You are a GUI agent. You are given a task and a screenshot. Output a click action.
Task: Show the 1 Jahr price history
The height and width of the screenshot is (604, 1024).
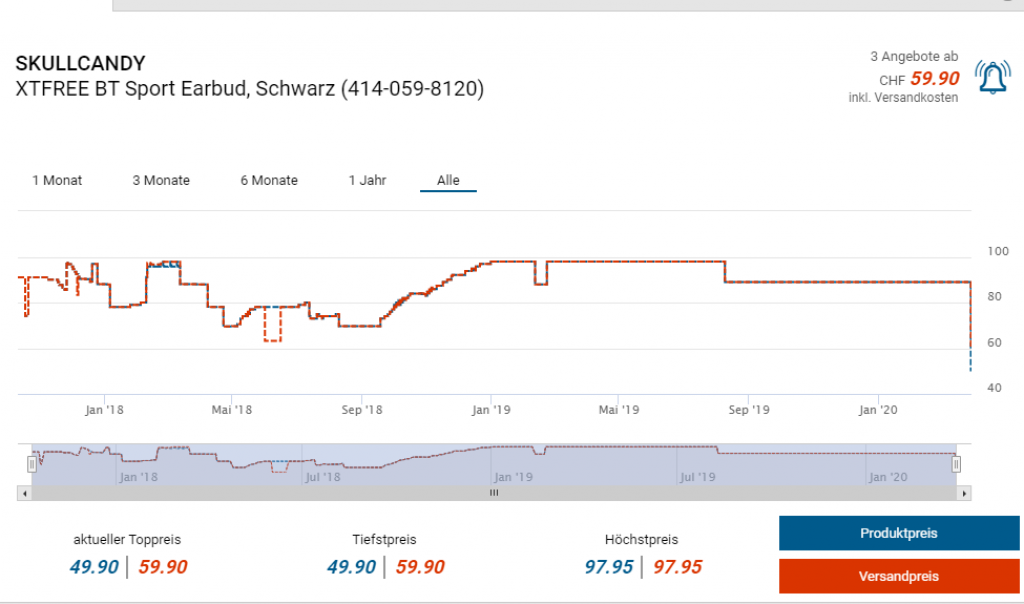(x=367, y=181)
